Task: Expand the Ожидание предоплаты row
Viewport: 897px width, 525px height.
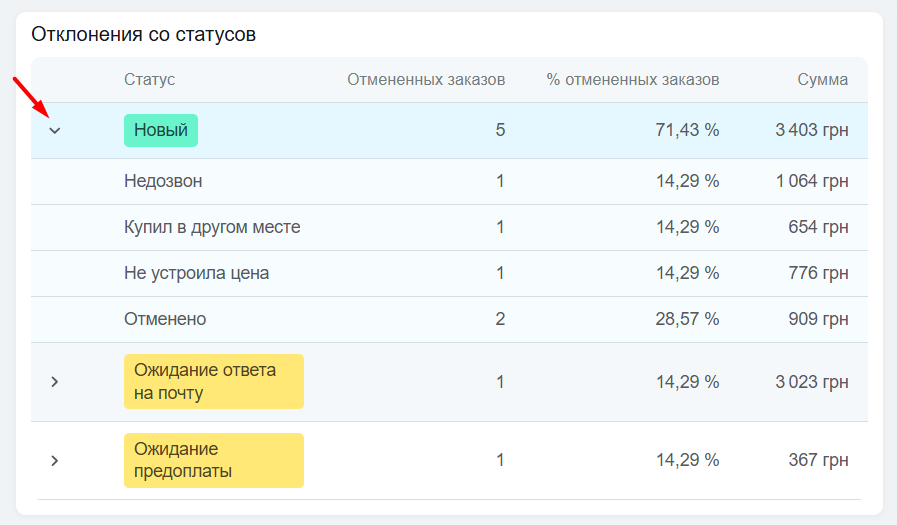Action: click(x=55, y=460)
